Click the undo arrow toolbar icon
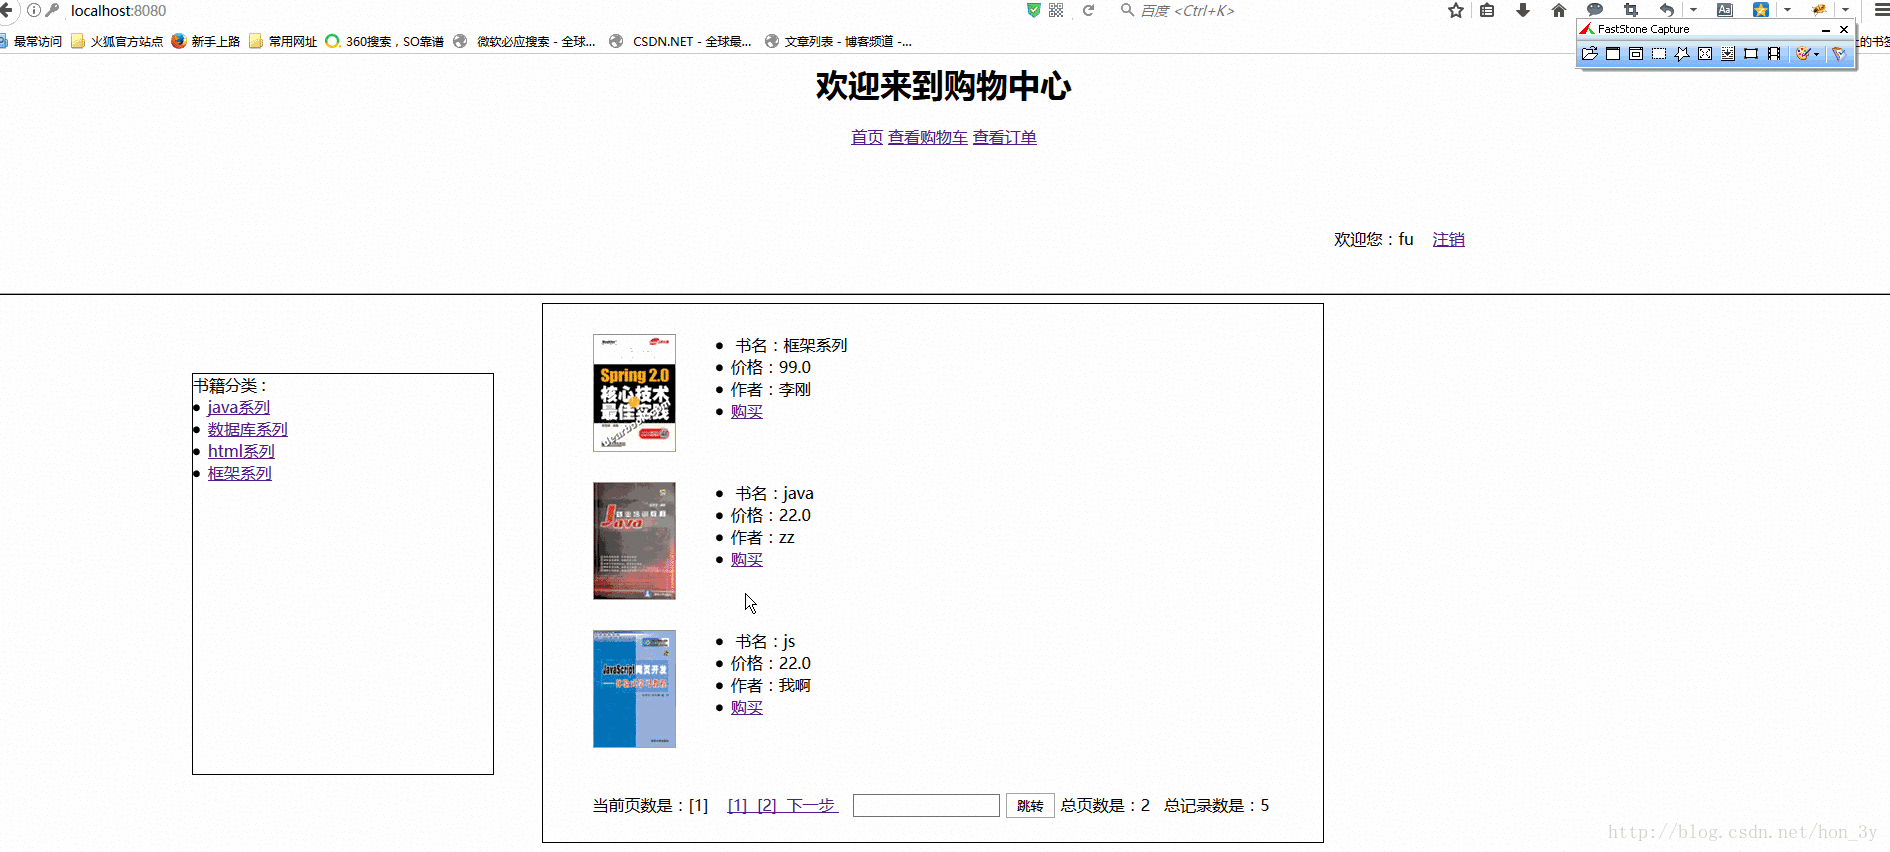Viewport: 1890px width, 852px height. point(1667,10)
